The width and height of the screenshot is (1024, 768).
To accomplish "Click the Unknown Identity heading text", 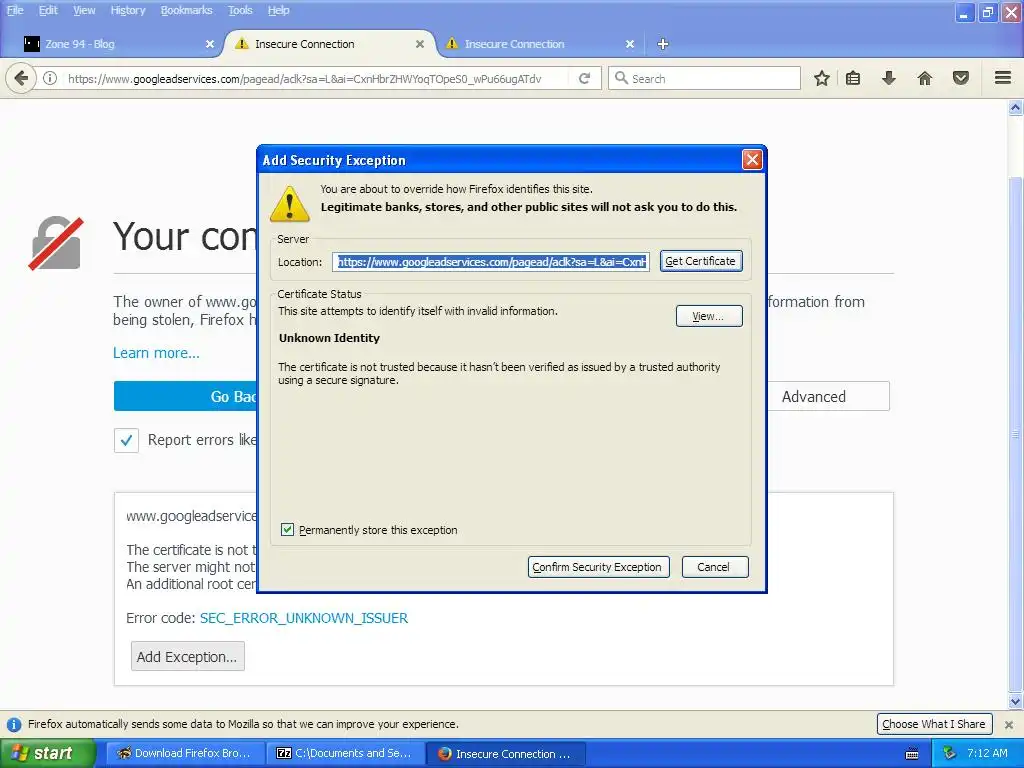I will [x=329, y=338].
